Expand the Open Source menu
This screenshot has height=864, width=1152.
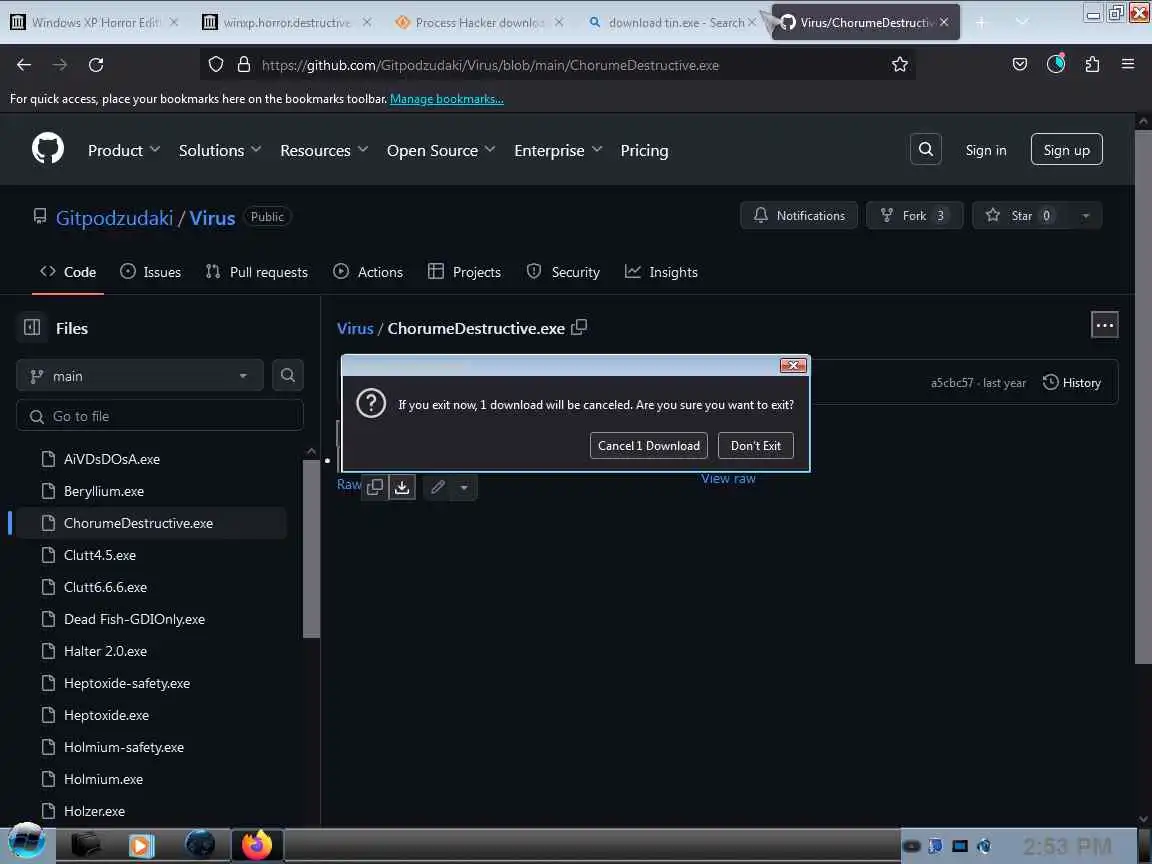click(441, 150)
